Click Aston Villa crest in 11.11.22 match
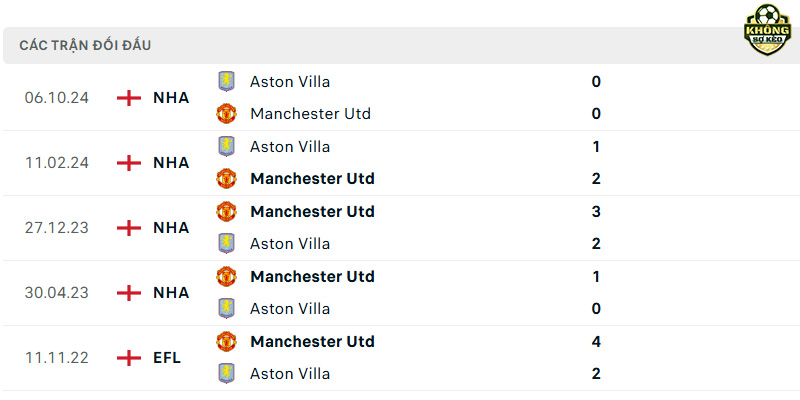The image size is (800, 400). pyautogui.click(x=226, y=373)
